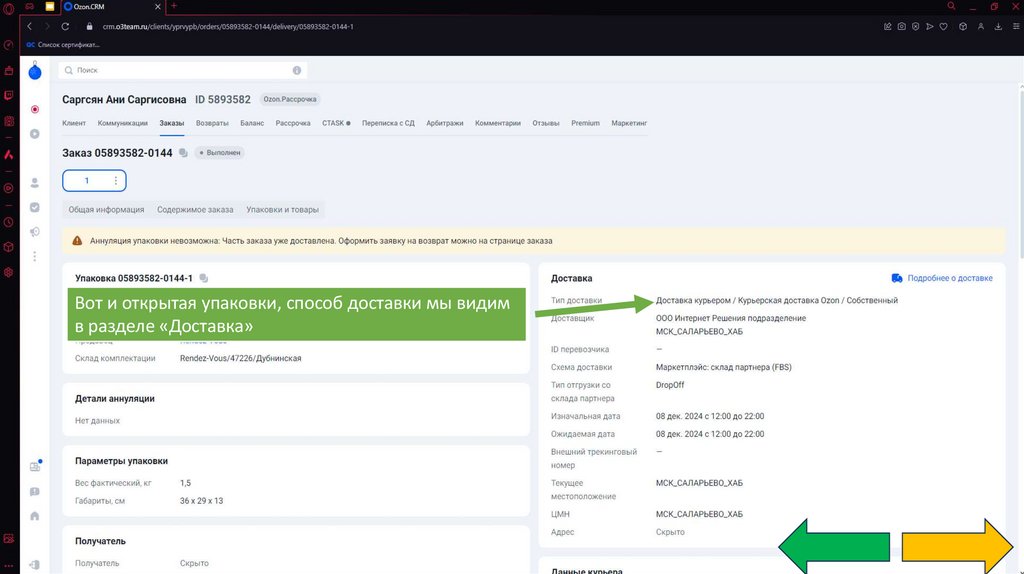Open the tasks checkmark icon in CRM sidebar

tap(35, 207)
